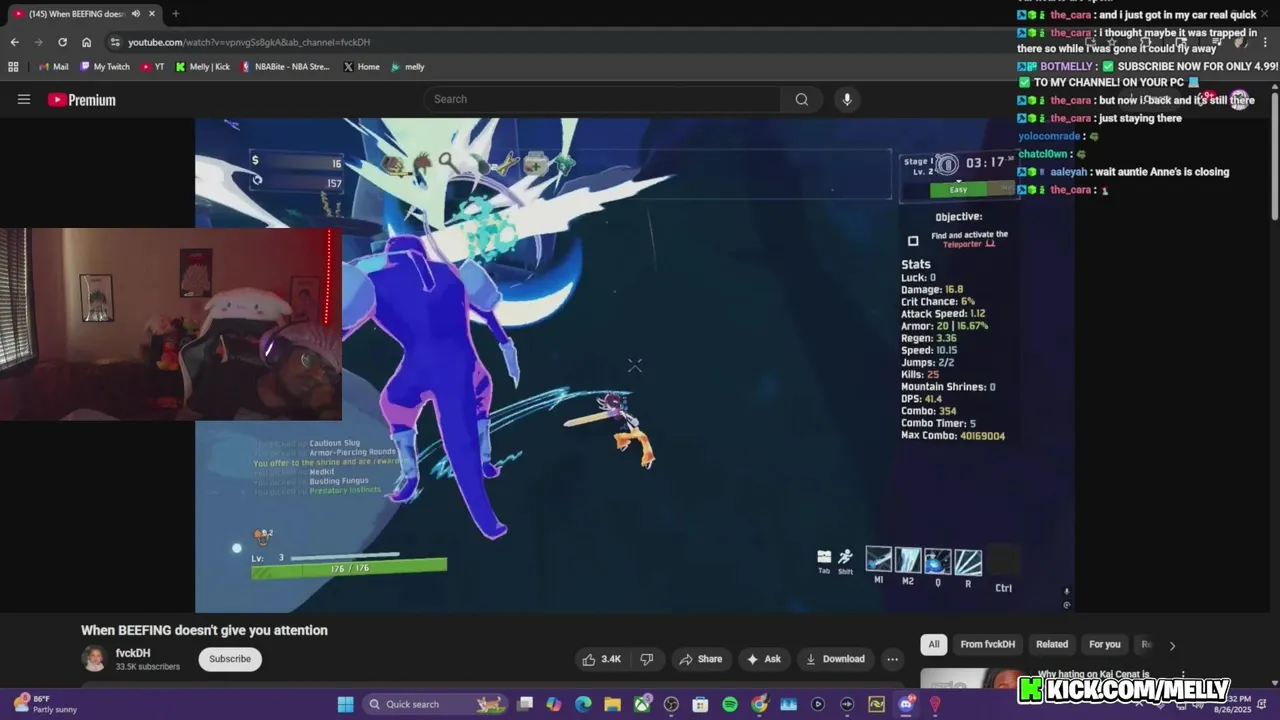Click the video player to pause

(x=635, y=365)
